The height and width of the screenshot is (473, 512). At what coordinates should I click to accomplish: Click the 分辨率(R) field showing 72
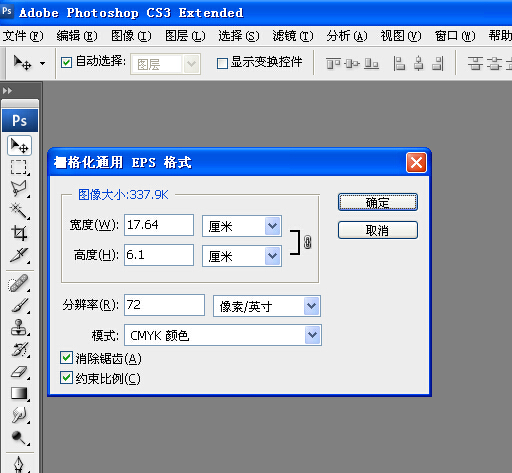(164, 305)
